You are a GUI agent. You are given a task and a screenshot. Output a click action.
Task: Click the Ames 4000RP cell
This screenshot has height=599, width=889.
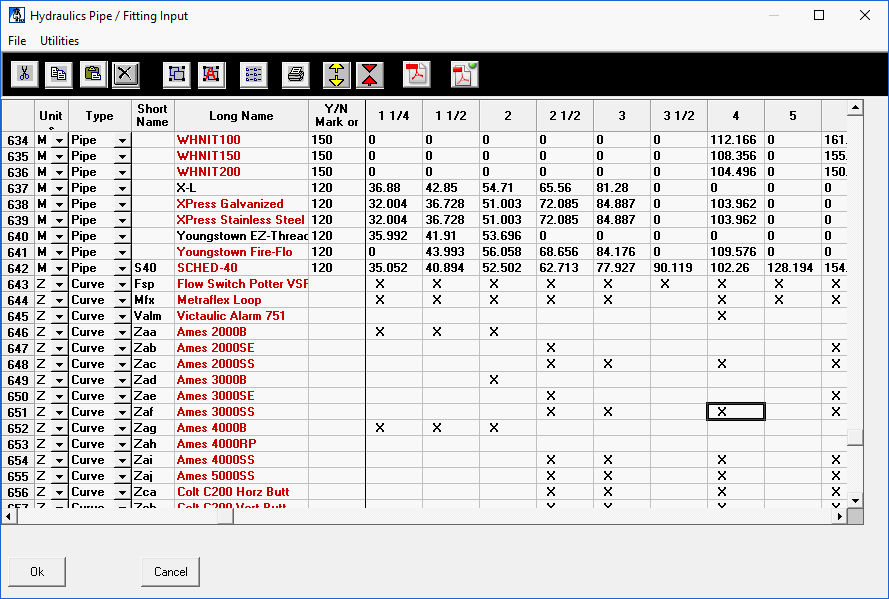point(242,444)
